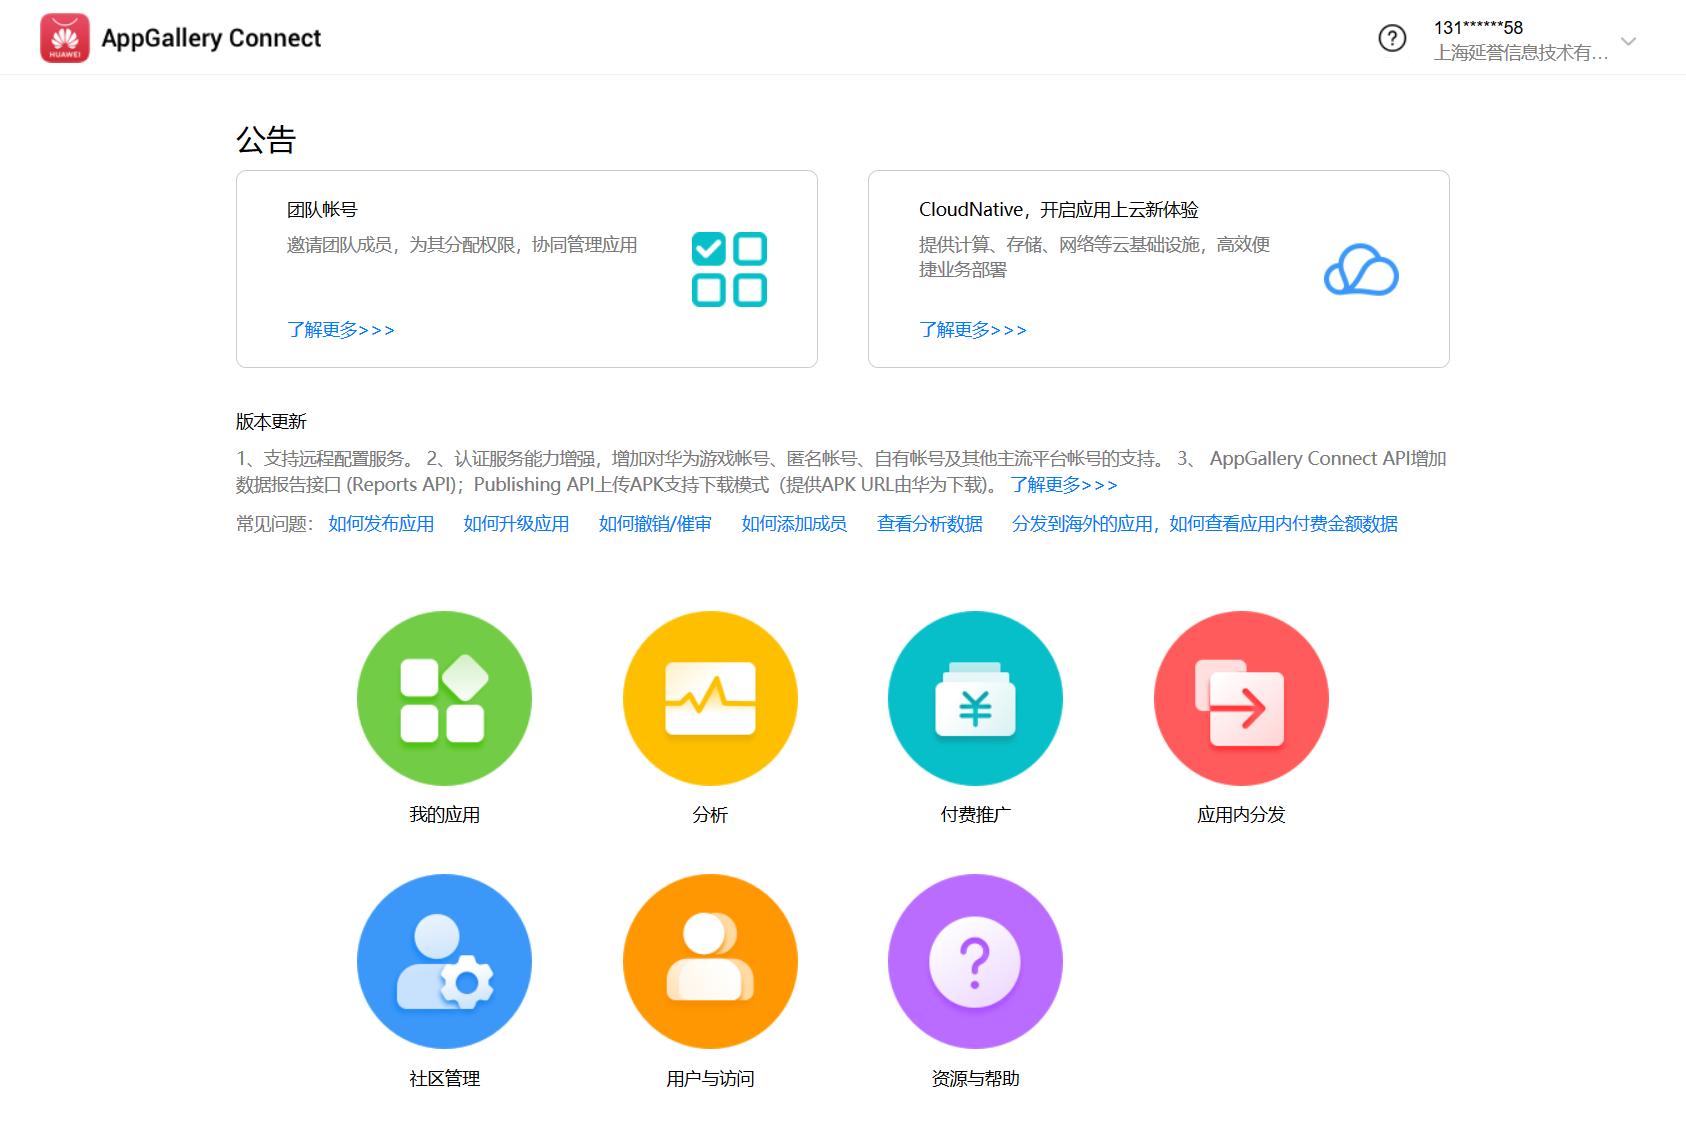Click the CloudNative card title
The height and width of the screenshot is (1125, 1686).
click(1059, 210)
